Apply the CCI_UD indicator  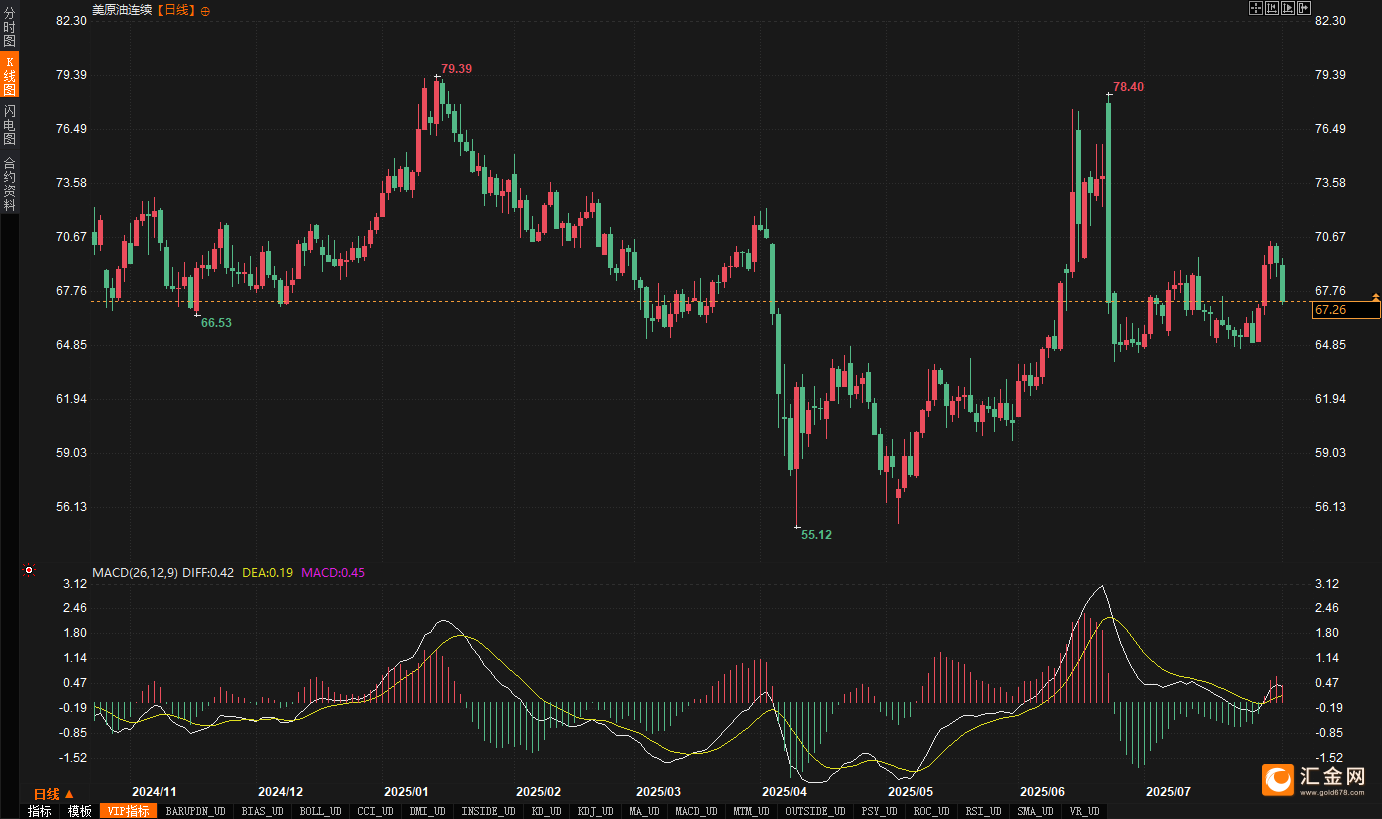coord(375,811)
